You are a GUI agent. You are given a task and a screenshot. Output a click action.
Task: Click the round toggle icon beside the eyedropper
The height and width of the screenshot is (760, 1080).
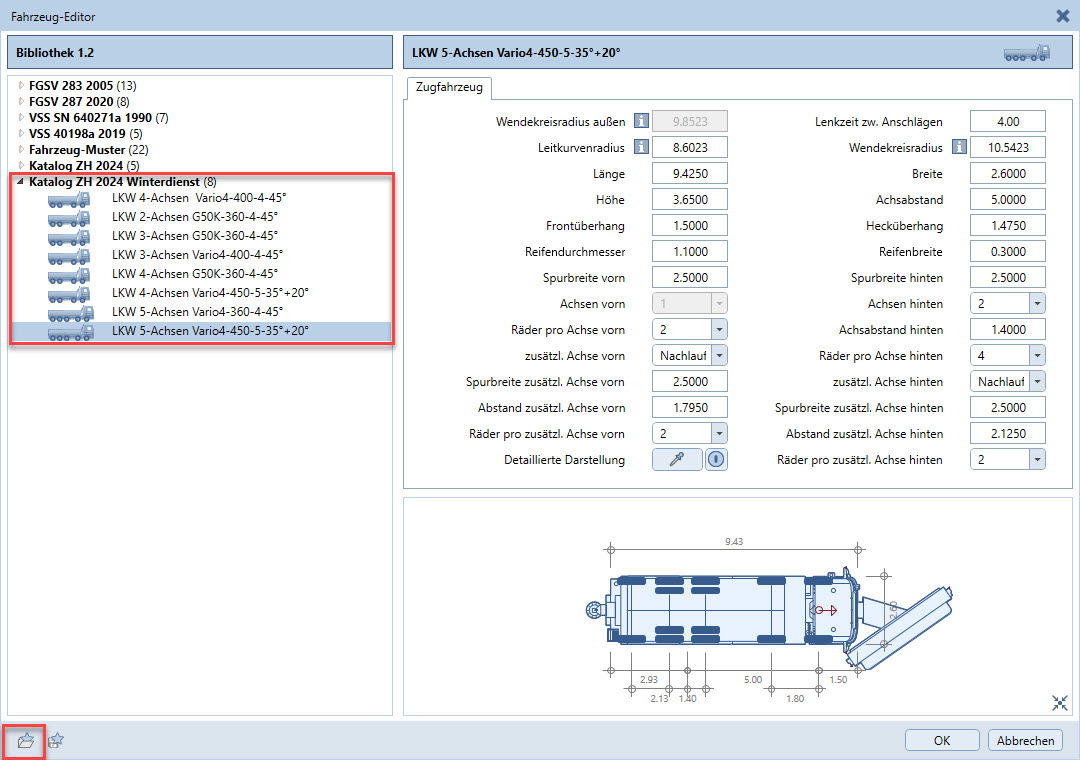pos(716,460)
